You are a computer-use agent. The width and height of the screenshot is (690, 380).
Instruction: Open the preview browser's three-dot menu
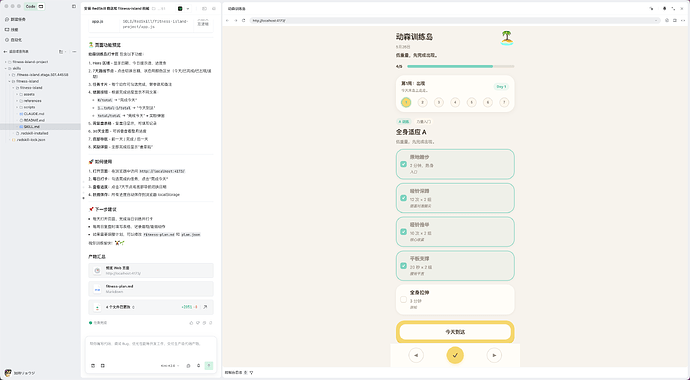point(683,20)
